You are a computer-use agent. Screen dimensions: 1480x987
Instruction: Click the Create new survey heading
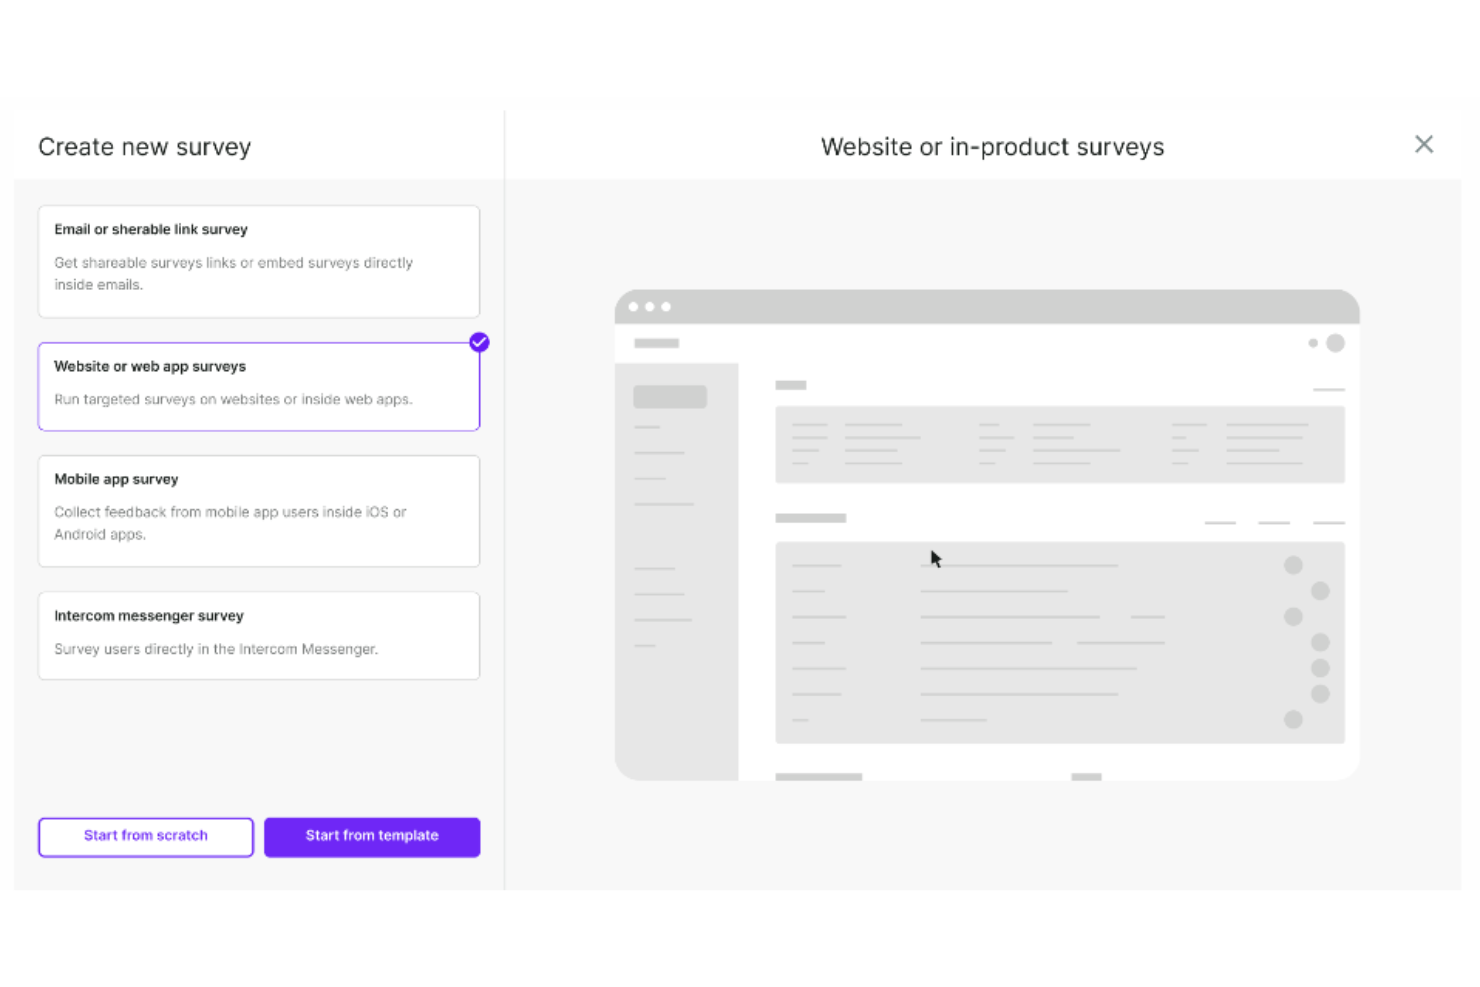pos(144,146)
